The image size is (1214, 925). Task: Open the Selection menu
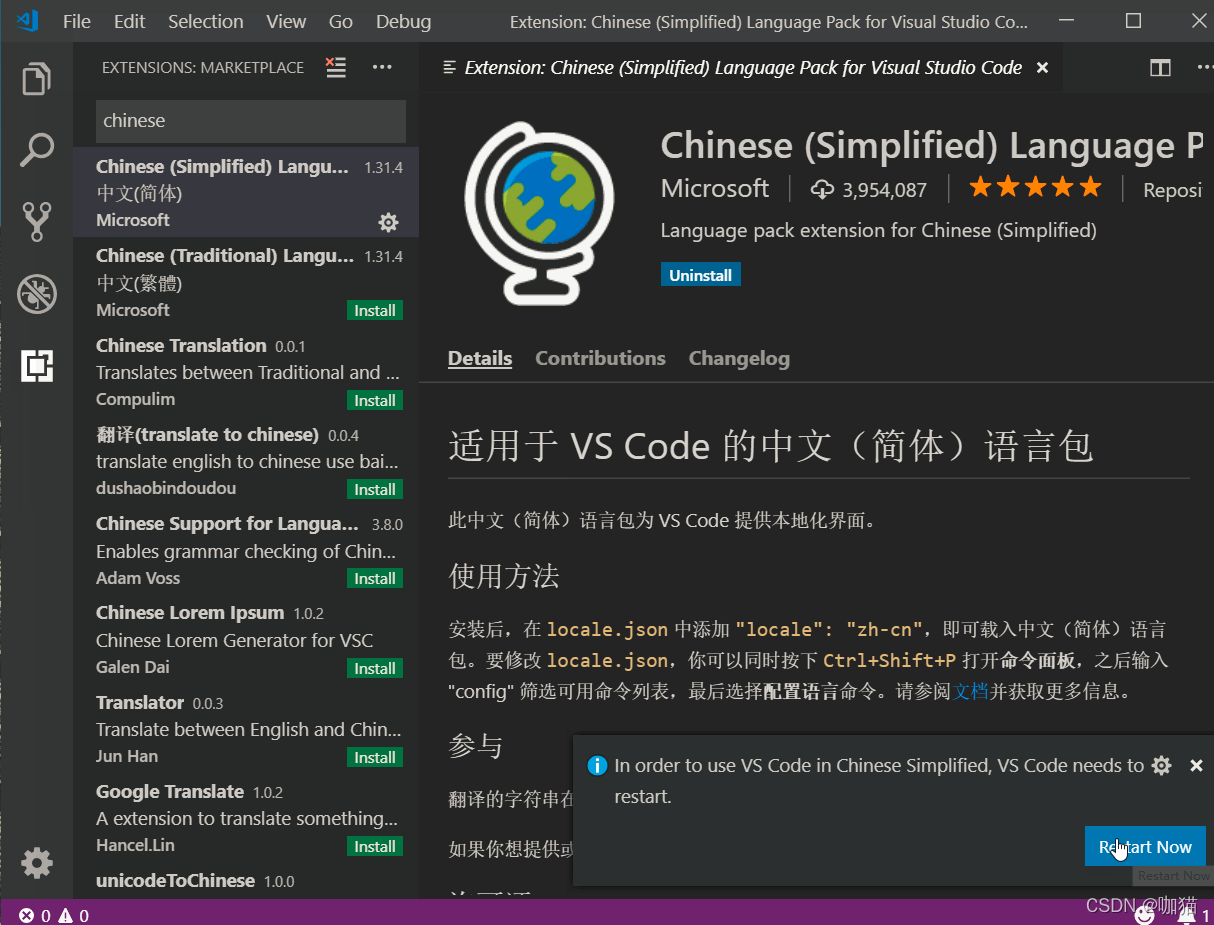click(x=205, y=21)
